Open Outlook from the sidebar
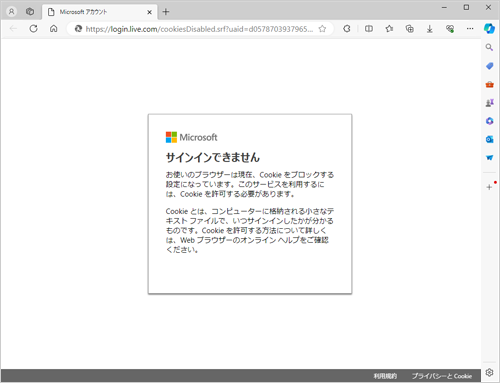Image resolution: width=500 pixels, height=383 pixels. [489, 139]
